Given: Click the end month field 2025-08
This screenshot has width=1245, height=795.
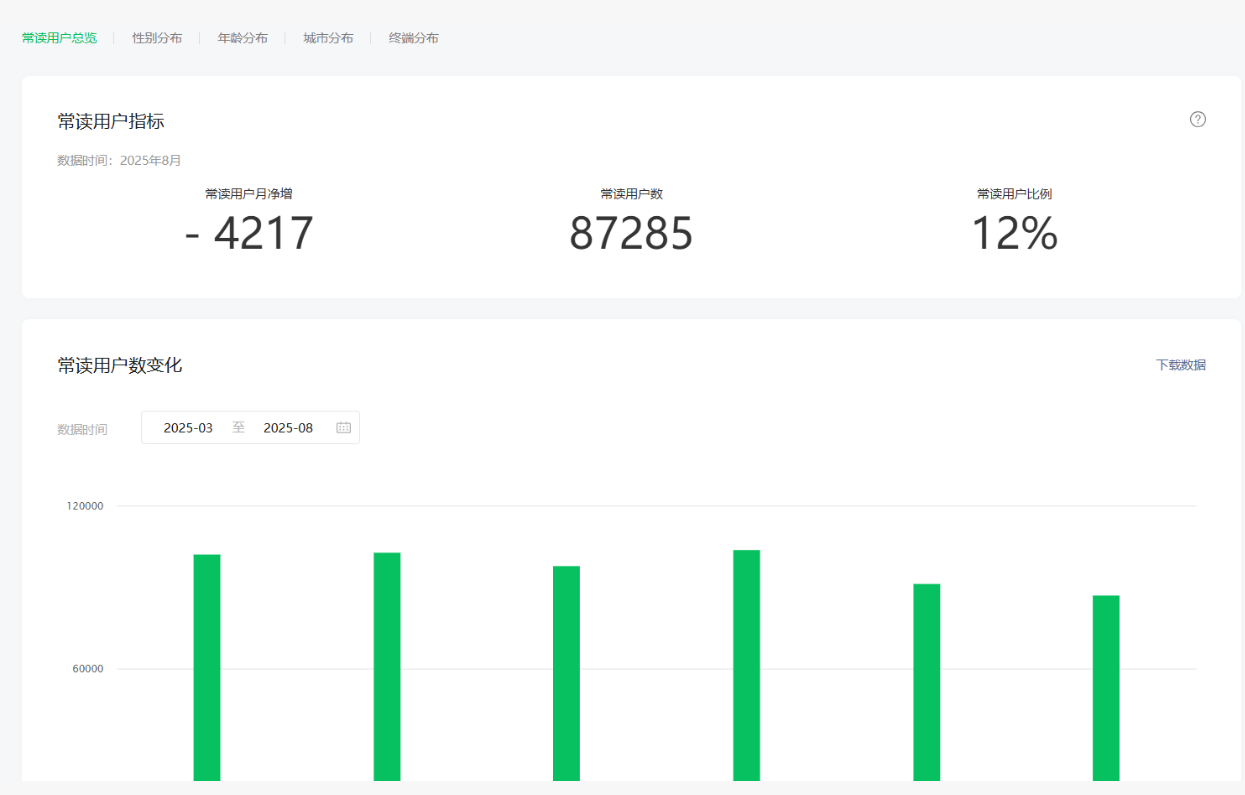Looking at the screenshot, I should (x=288, y=428).
